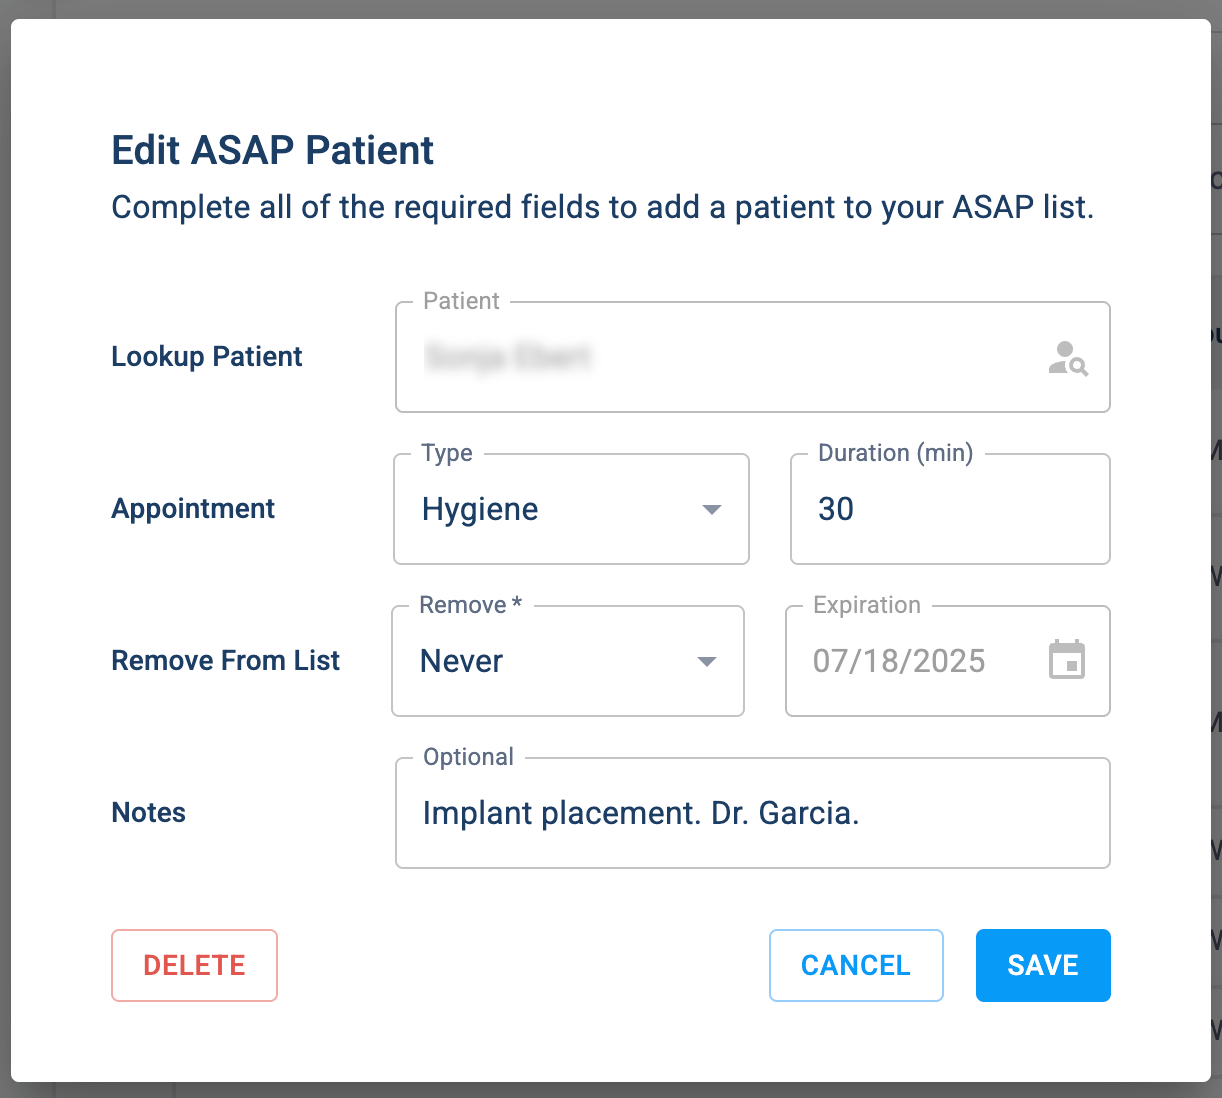Click the Notes row label
The image size is (1222, 1098).
pyautogui.click(x=149, y=813)
